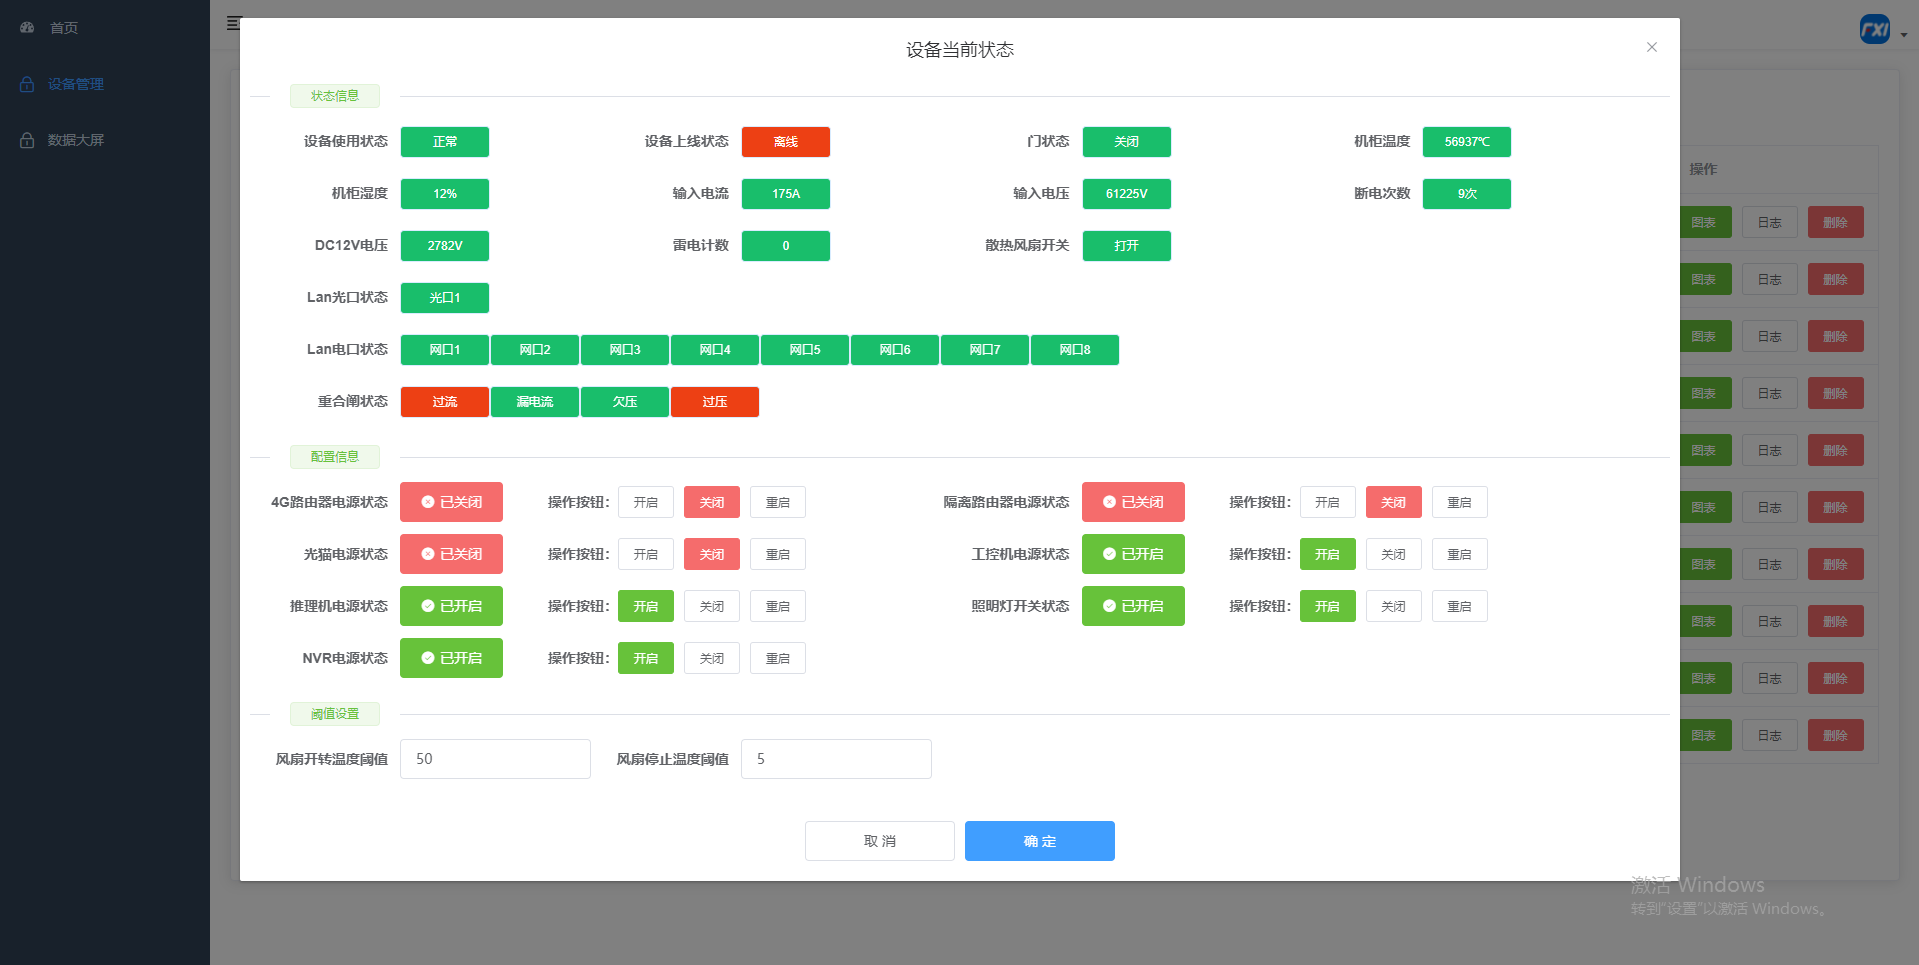The width and height of the screenshot is (1919, 965).
Task: Open the 数据大屏 menu item
Action: (76, 140)
